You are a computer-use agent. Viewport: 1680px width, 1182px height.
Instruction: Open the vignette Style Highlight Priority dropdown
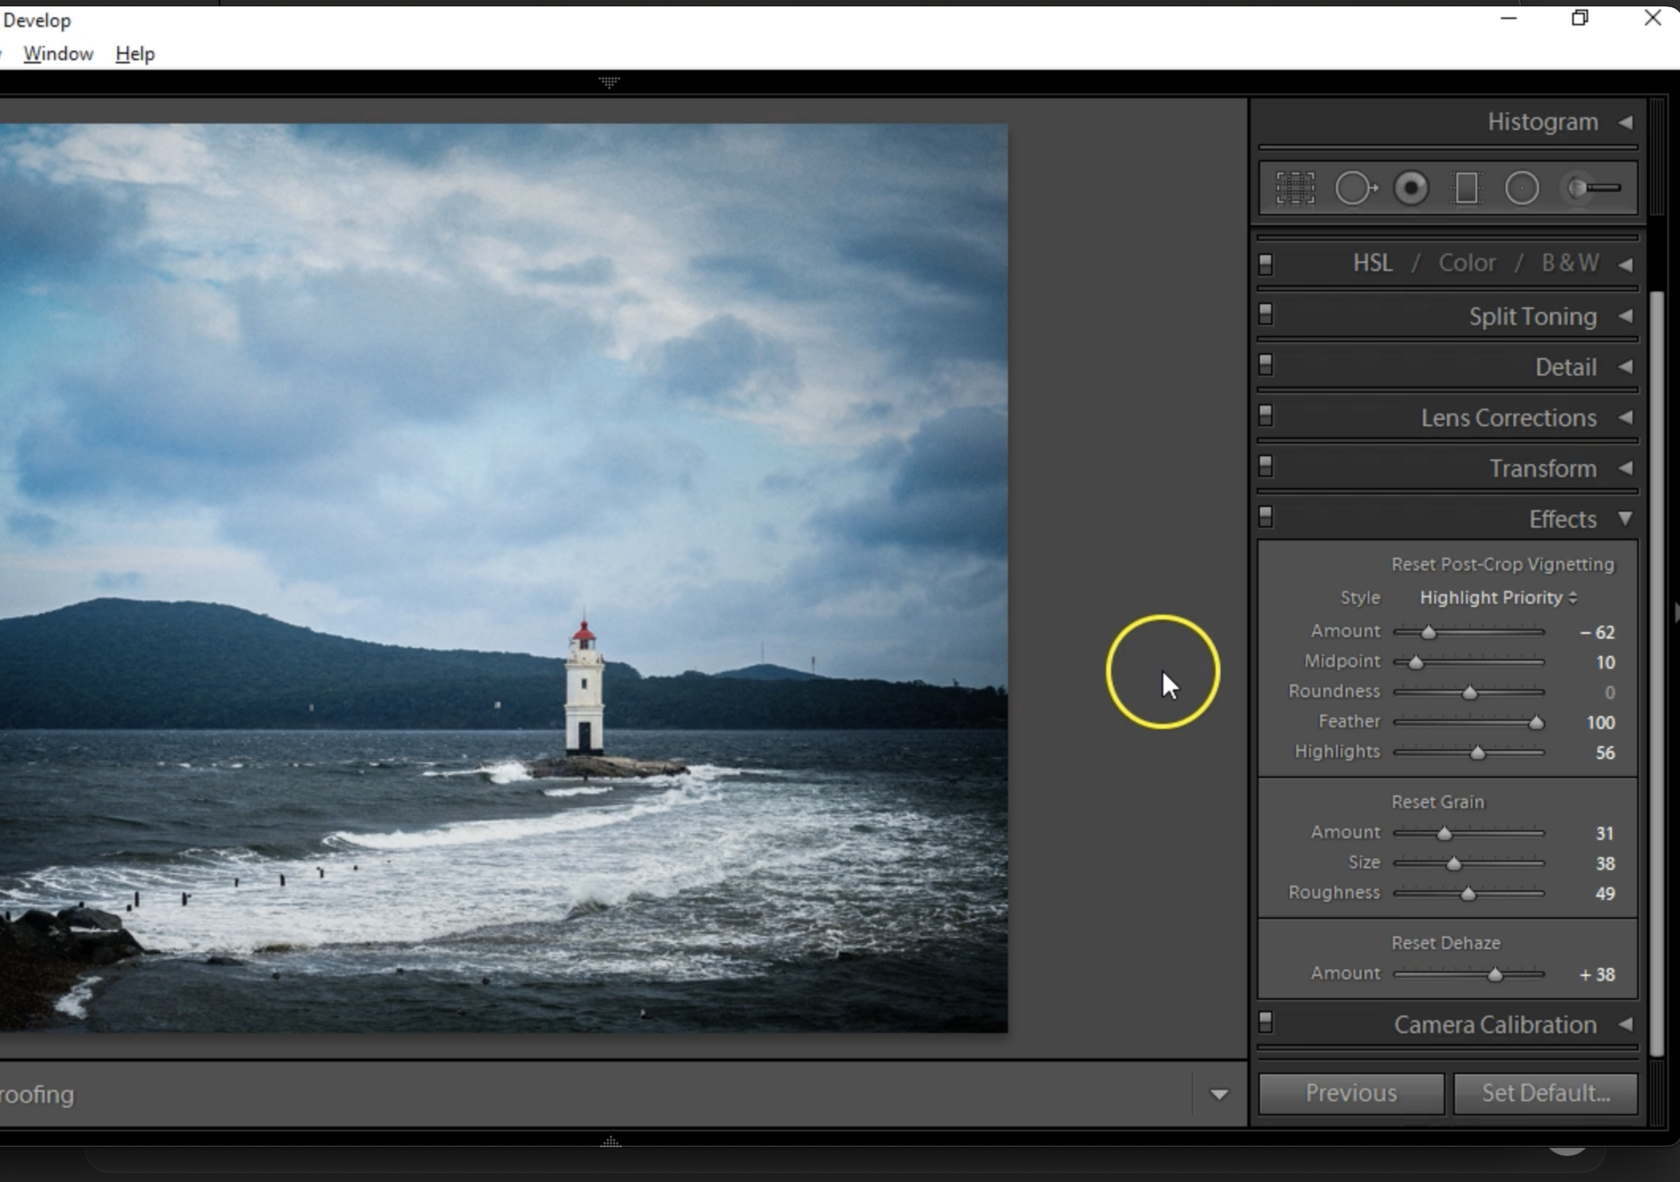[1497, 597]
